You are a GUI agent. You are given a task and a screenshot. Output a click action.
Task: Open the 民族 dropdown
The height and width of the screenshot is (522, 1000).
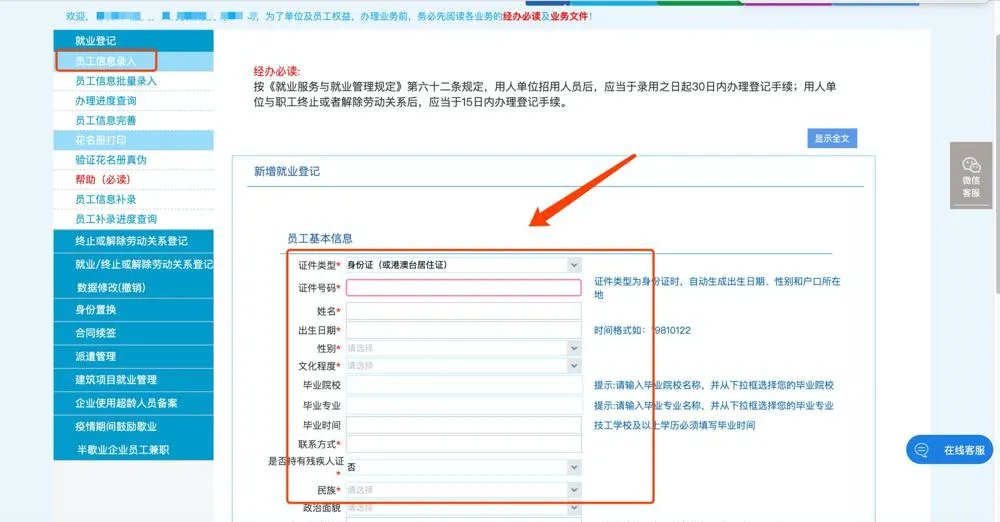(464, 490)
